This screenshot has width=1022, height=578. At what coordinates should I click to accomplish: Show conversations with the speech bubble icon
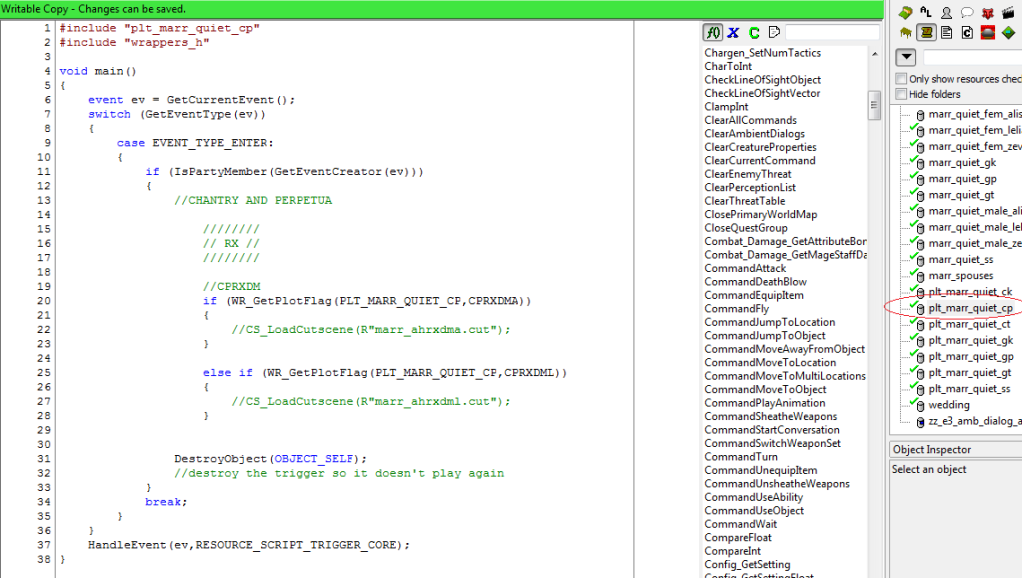[967, 13]
